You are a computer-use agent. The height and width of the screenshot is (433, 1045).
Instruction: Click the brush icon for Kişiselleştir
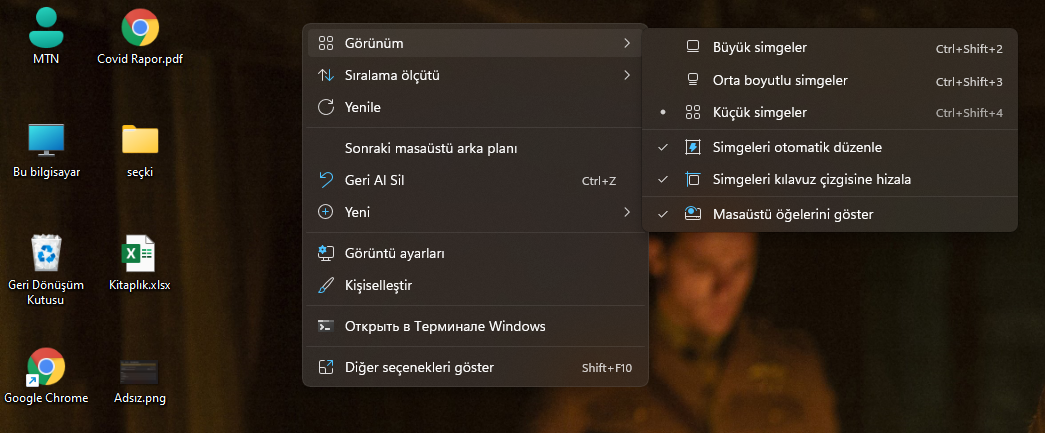point(325,286)
